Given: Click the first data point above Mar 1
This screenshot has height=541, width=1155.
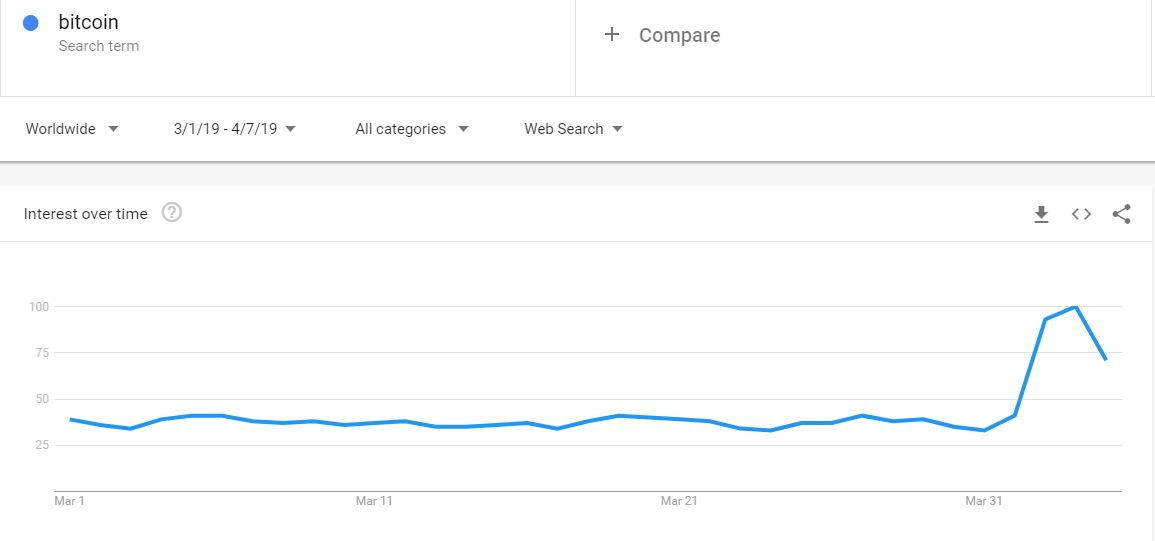Looking at the screenshot, I should point(70,419).
